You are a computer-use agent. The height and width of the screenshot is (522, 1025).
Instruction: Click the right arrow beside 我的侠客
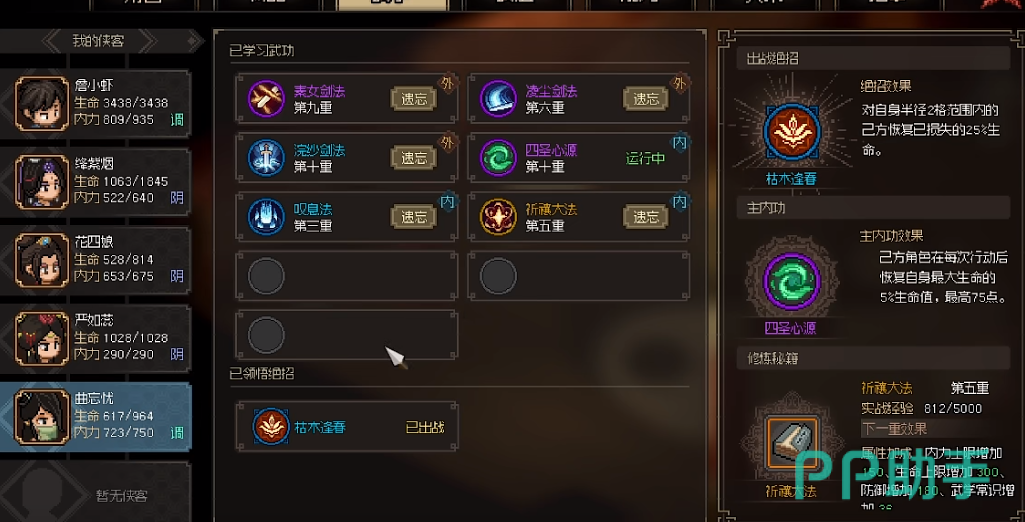coord(147,41)
